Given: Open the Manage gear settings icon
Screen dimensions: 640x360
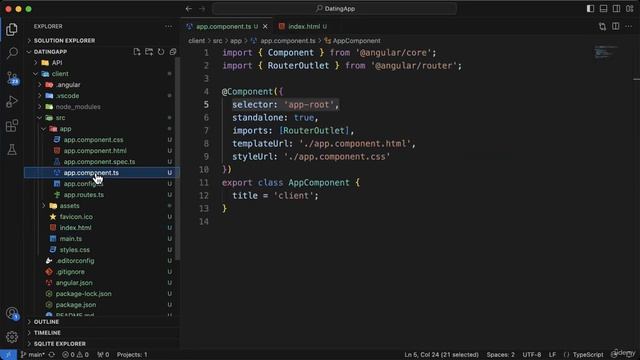Looking at the screenshot, I should (x=12, y=337).
